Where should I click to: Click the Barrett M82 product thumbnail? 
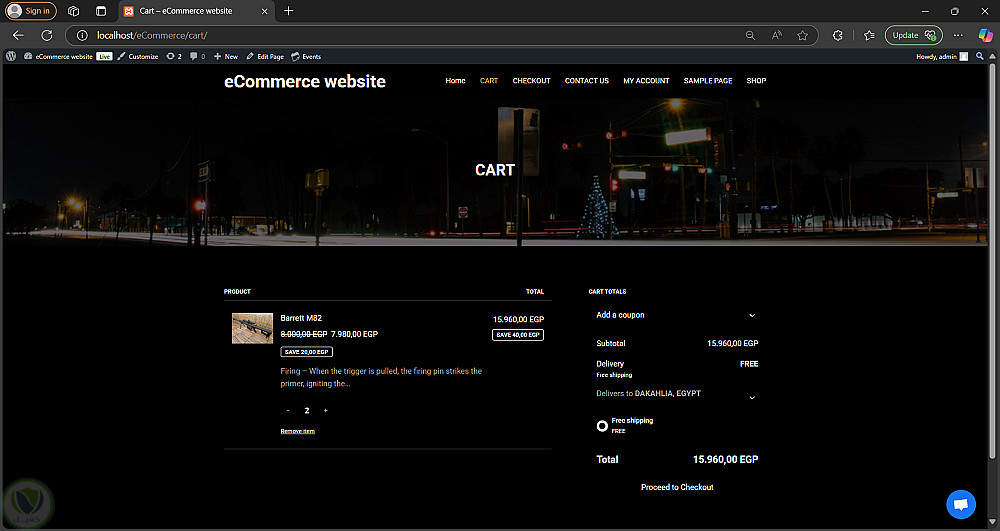pos(252,329)
